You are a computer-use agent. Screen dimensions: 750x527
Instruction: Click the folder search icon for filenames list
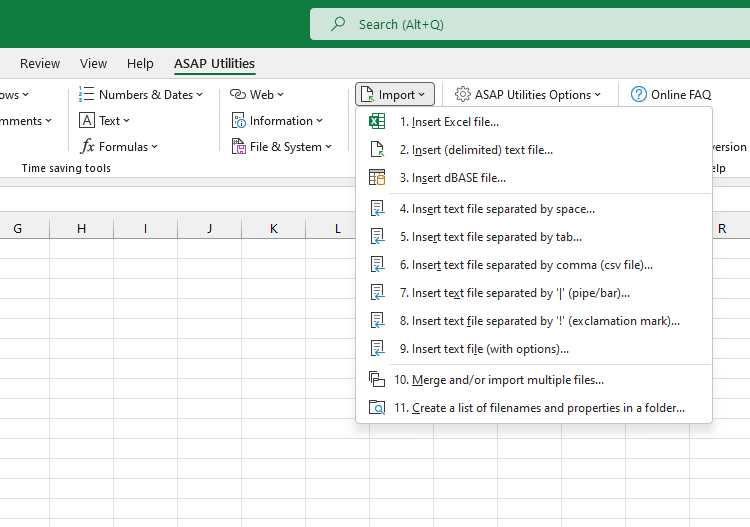(377, 407)
